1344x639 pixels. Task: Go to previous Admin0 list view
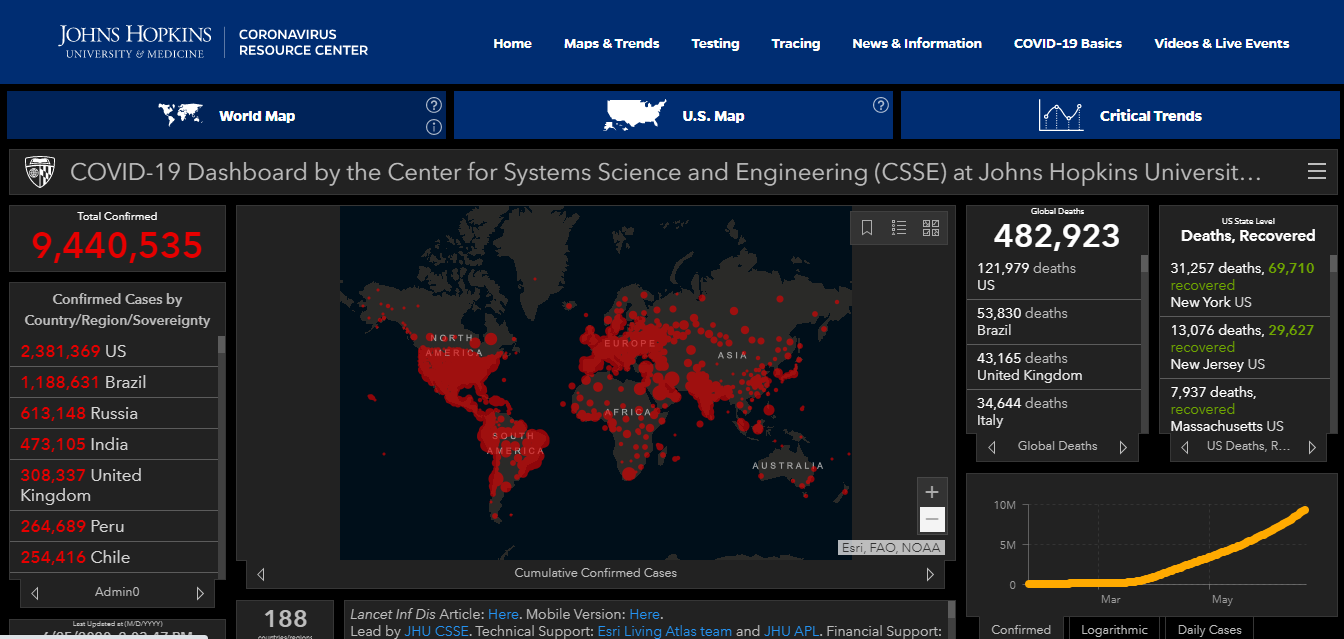[35, 593]
